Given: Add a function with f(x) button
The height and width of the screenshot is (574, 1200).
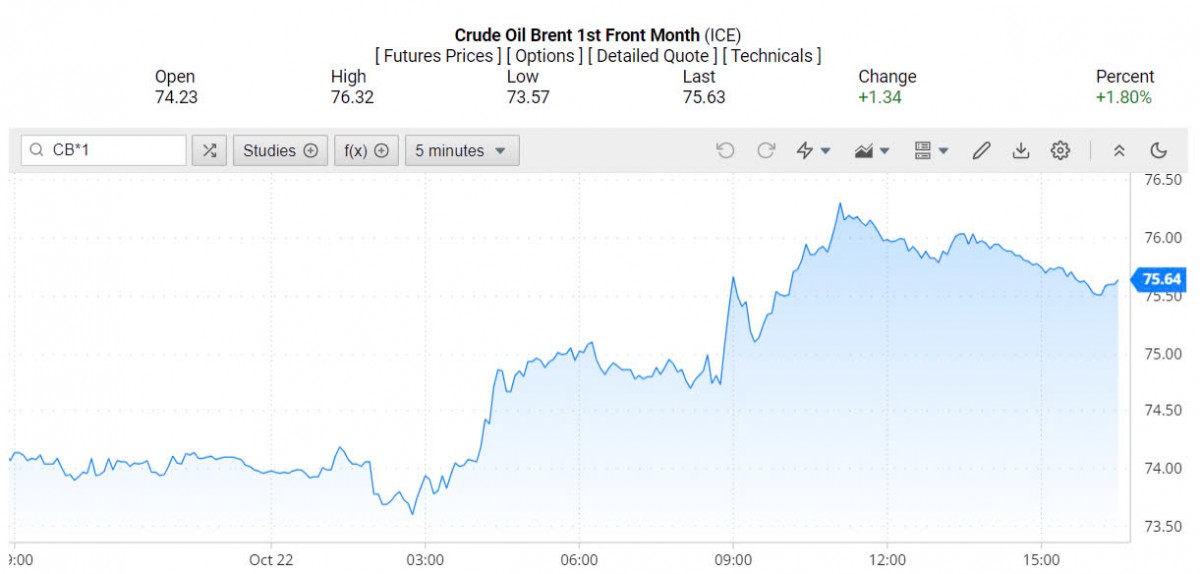Looking at the screenshot, I should tap(366, 151).
